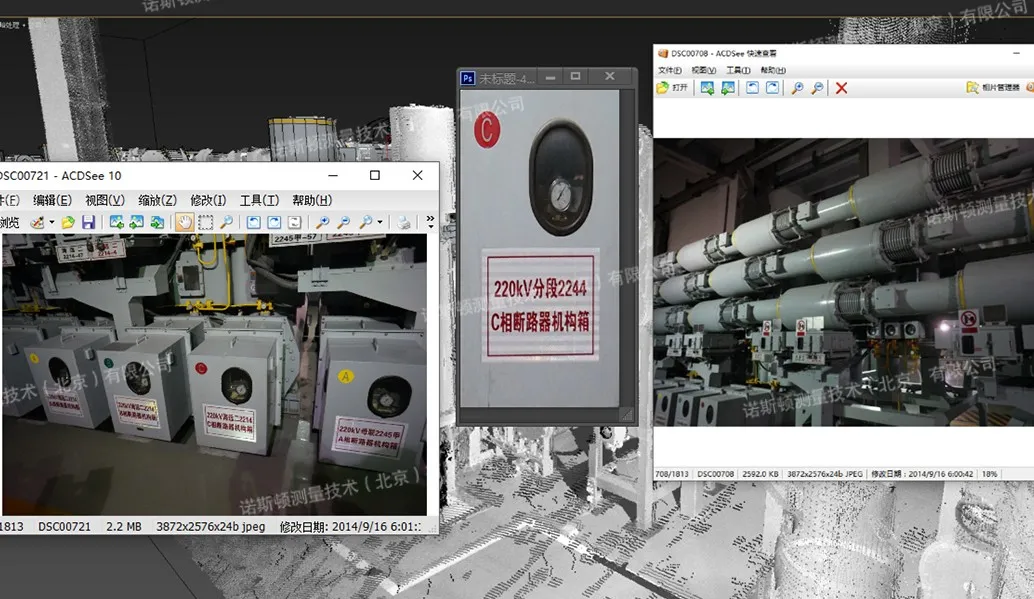
Task: Click the 3872x2576x24b jpeg status entry
Action: pos(210,526)
